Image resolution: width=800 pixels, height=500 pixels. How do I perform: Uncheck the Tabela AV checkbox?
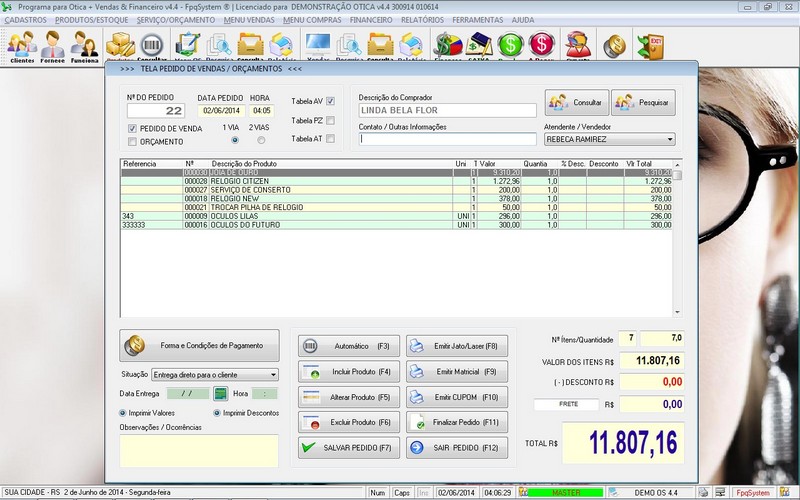coord(330,101)
